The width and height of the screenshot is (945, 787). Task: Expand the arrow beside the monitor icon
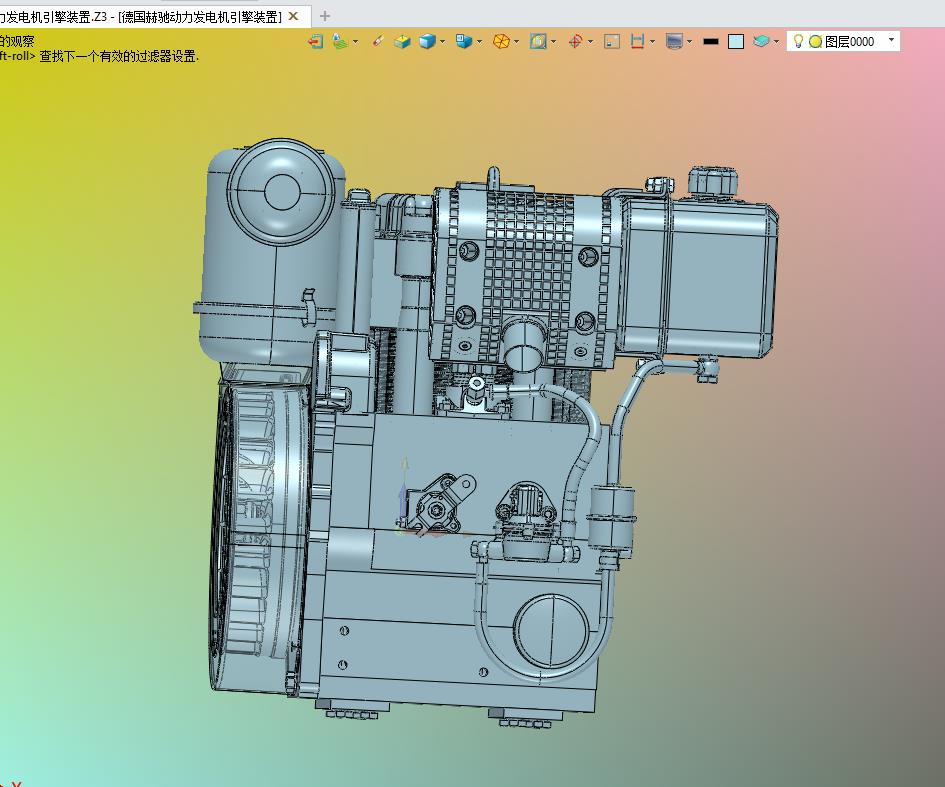click(689, 42)
